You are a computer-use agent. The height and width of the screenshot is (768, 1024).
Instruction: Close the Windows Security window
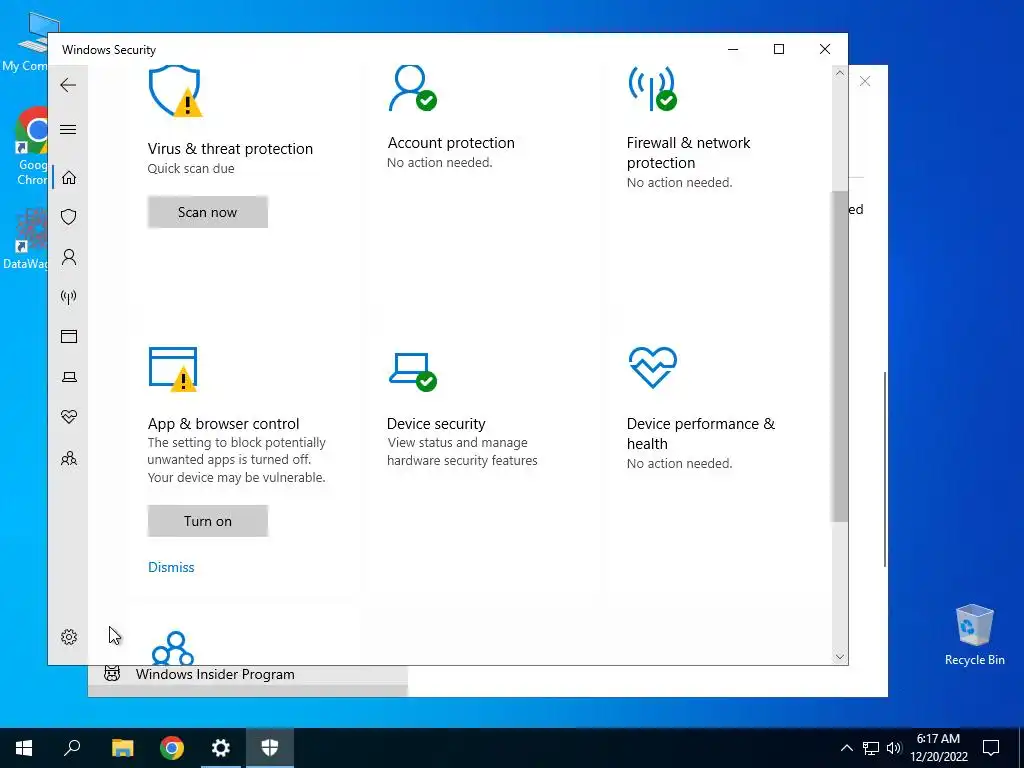[x=825, y=50]
